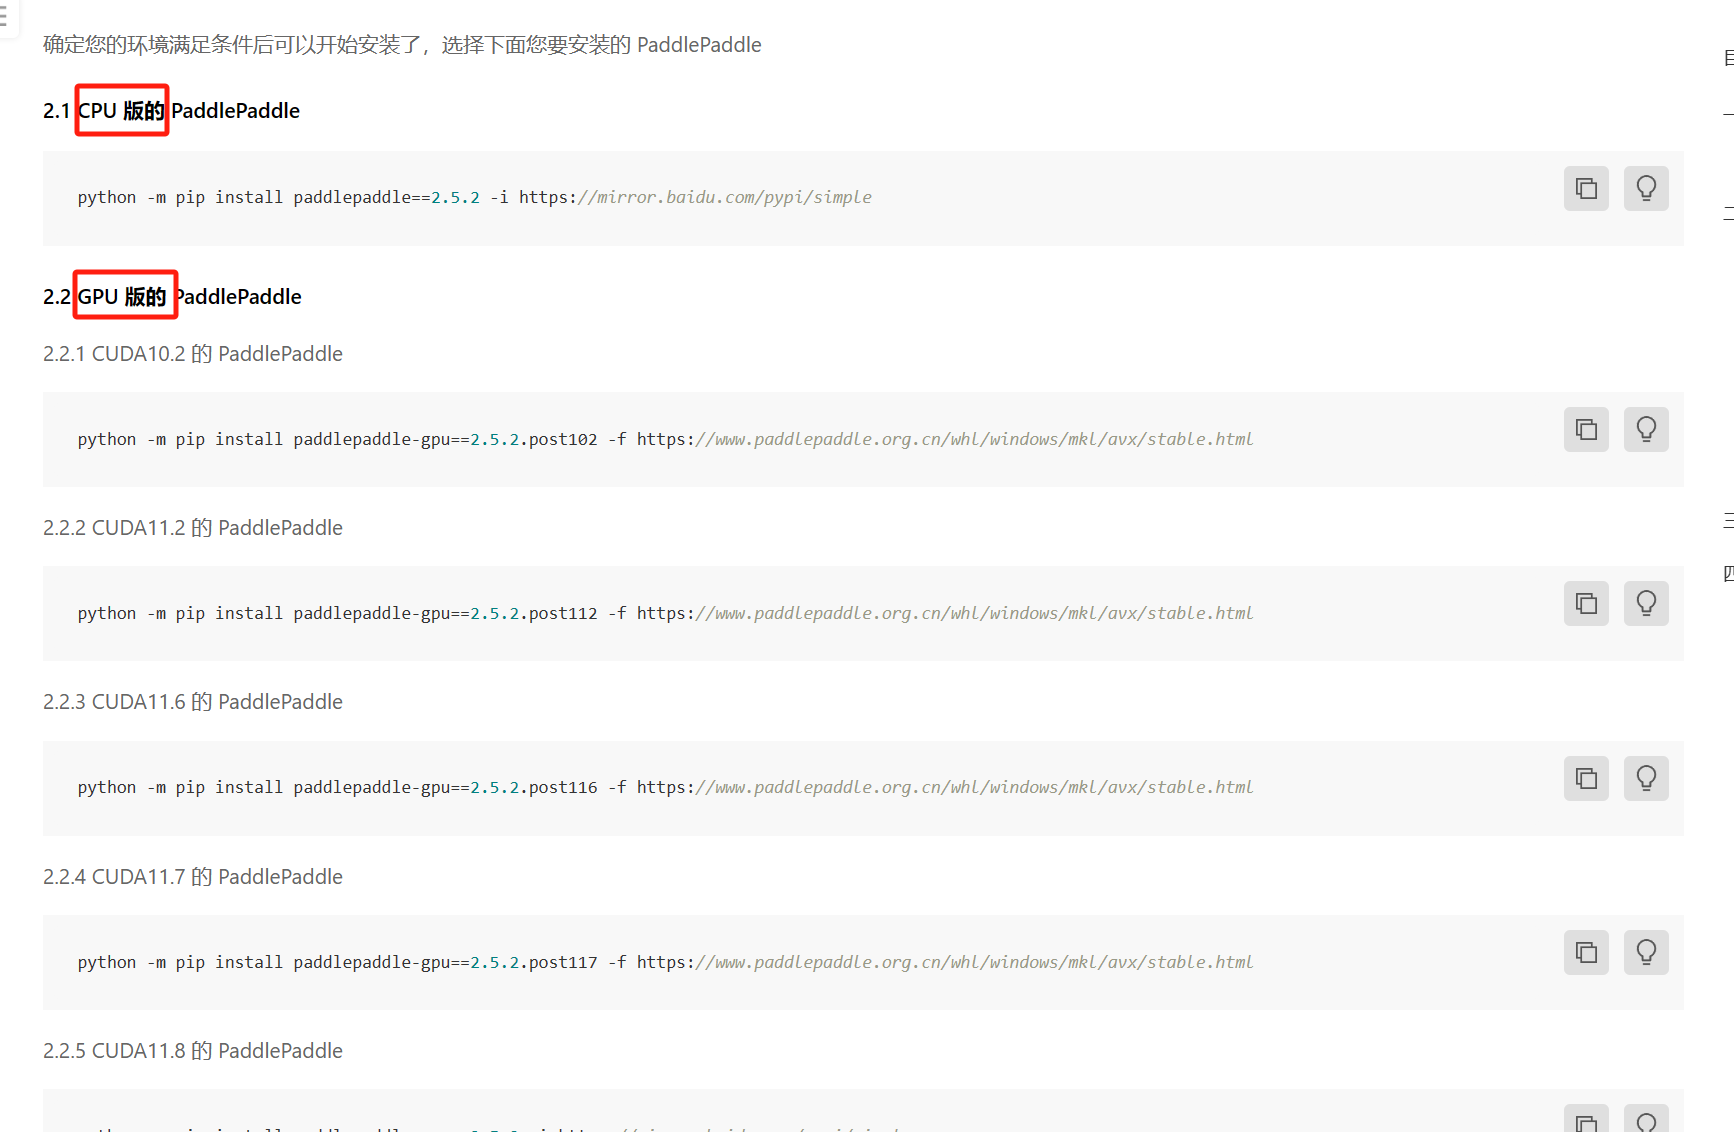Viewport: 1734px width, 1132px height.
Task: Click the code line with paddlepaddle-gpu==2.5.2.post116
Action: (x=665, y=787)
